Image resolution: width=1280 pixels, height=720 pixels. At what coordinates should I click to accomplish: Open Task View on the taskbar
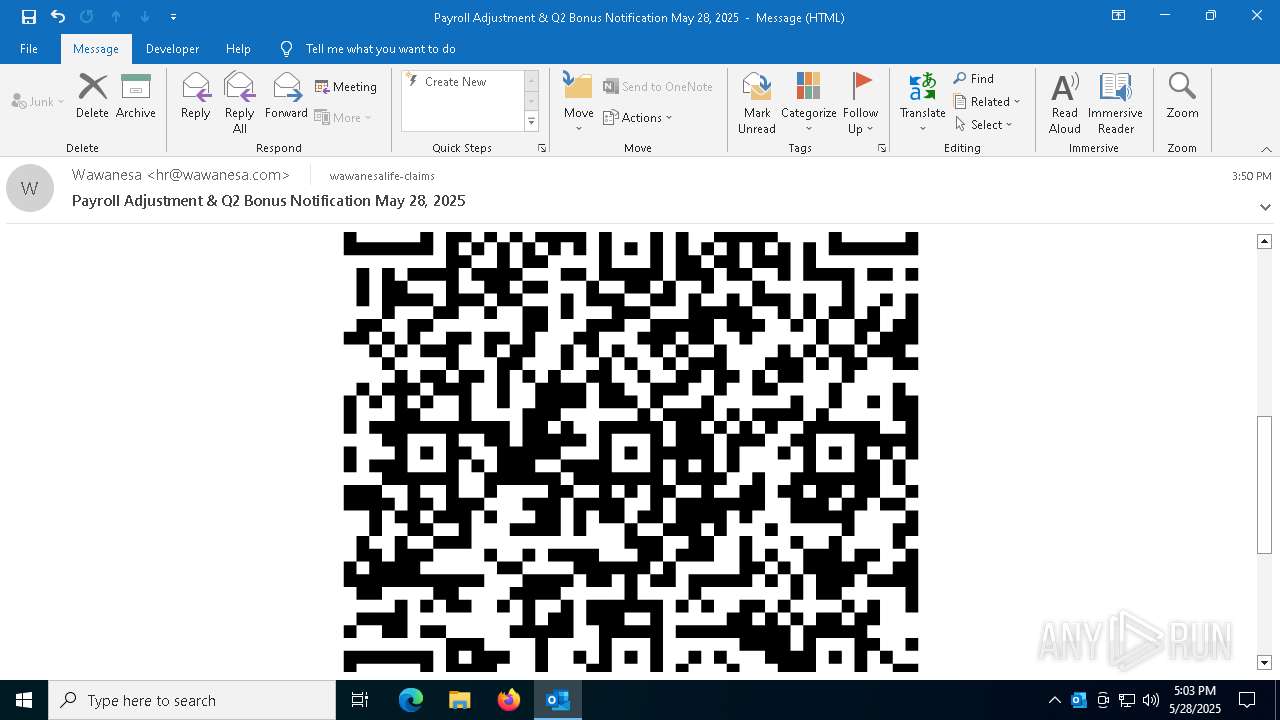pos(360,700)
